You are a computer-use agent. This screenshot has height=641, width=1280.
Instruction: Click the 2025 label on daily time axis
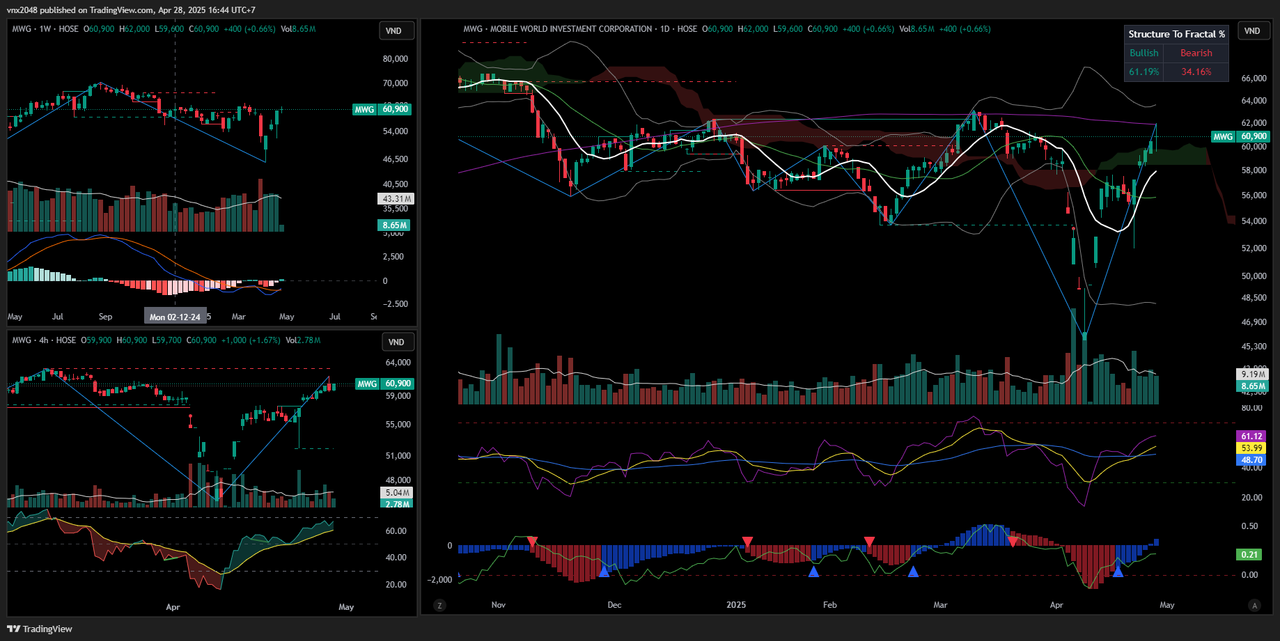[x=736, y=605]
